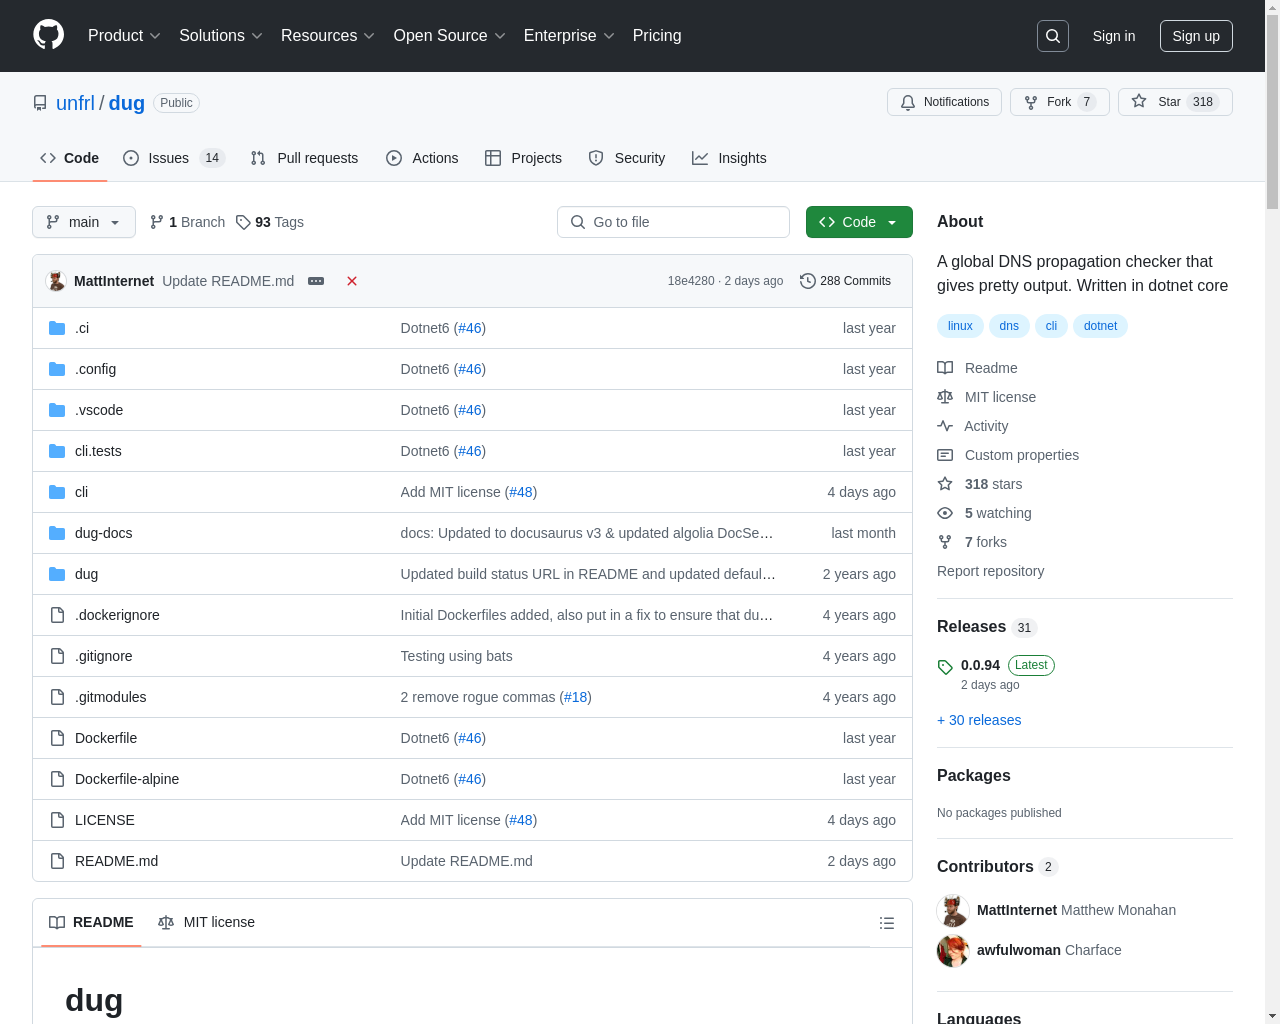The height and width of the screenshot is (1024, 1280).
Task: Click the dns topic tag
Action: [x=1009, y=326]
